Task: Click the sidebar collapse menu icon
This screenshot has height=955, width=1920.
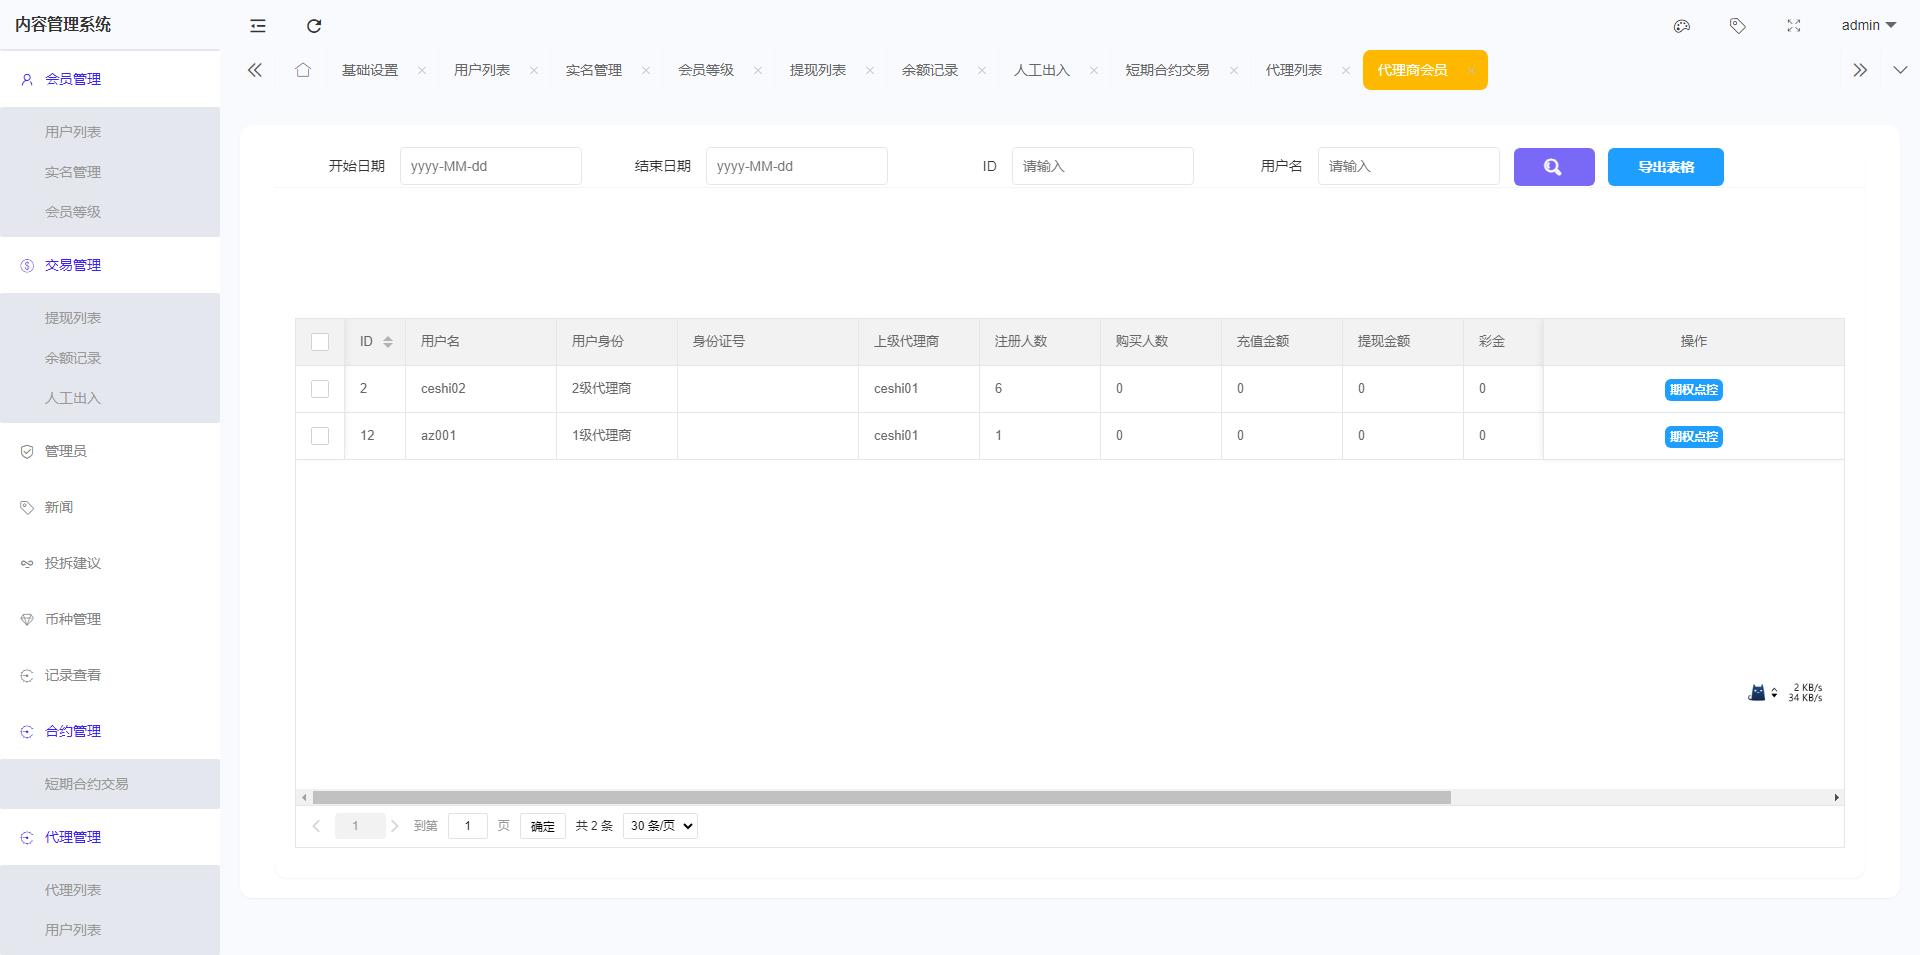Action: (x=258, y=26)
